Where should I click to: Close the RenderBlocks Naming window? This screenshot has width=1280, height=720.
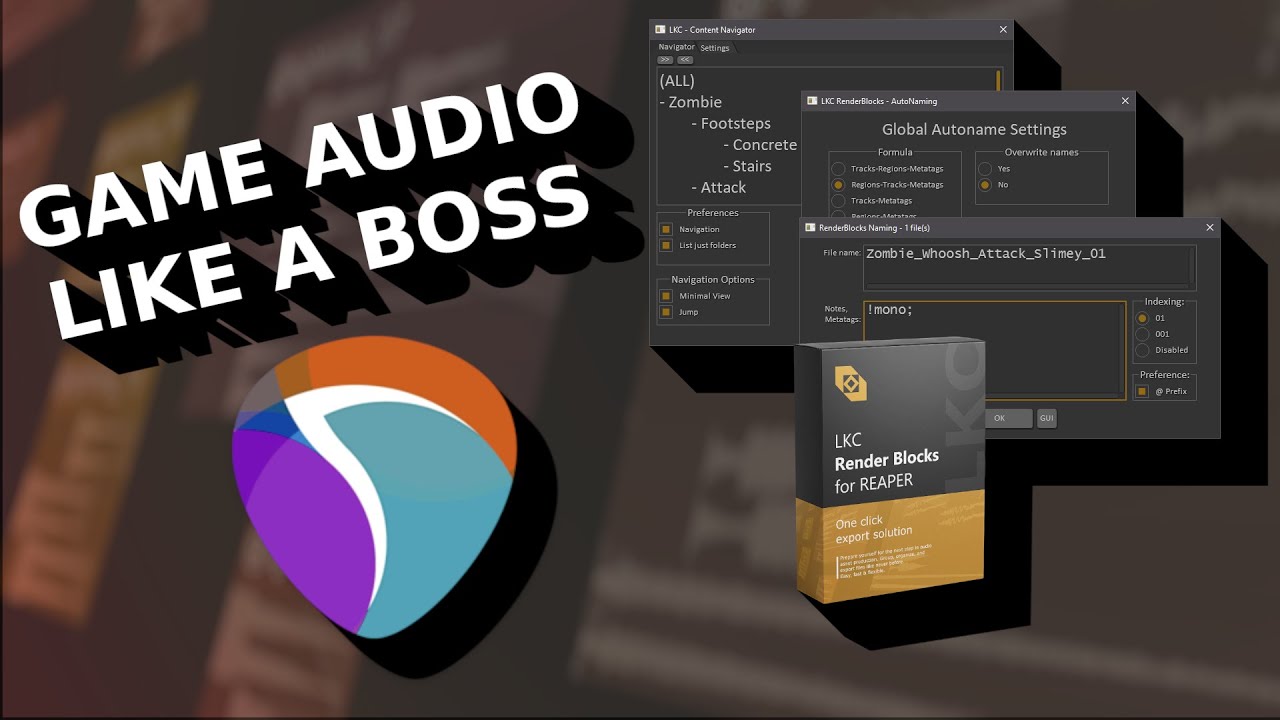[x=1210, y=228]
